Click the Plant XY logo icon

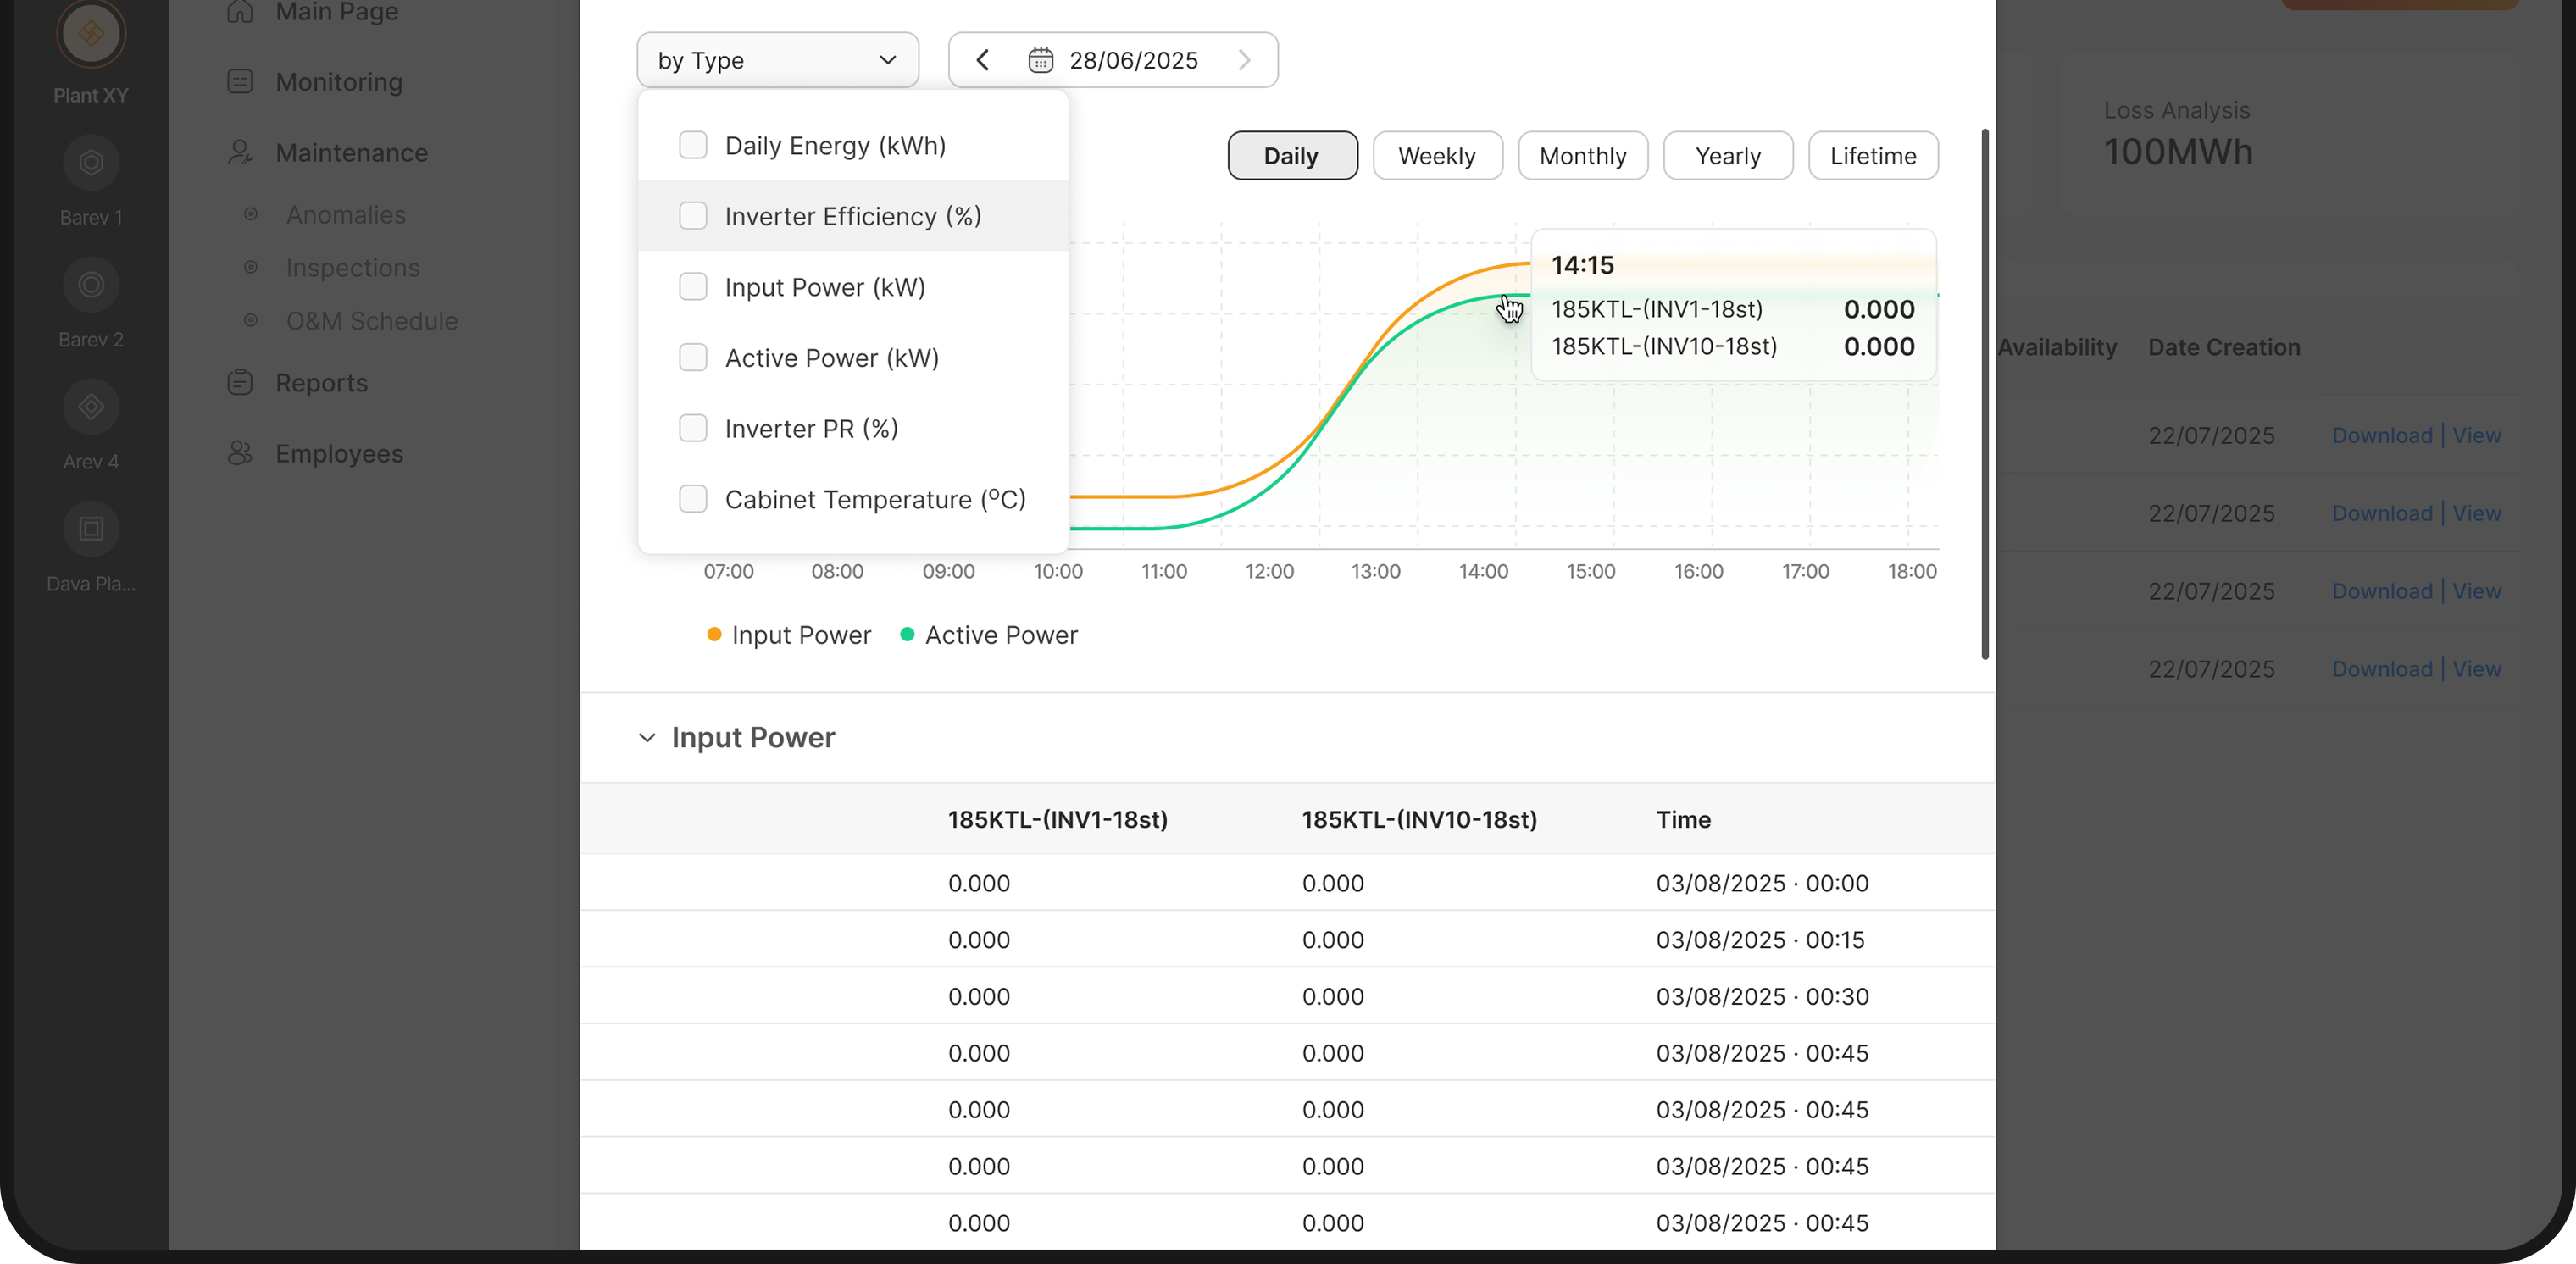pos(90,33)
